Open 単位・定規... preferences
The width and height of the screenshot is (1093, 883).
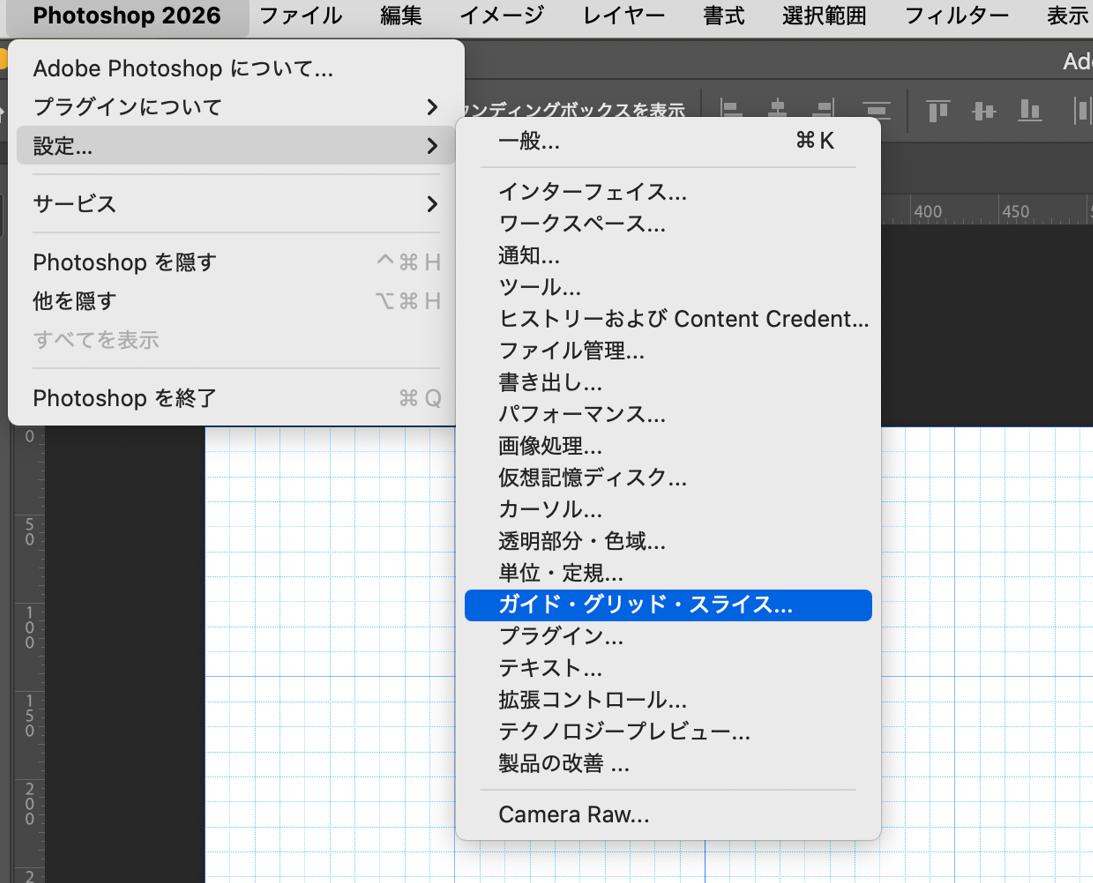(x=668, y=573)
